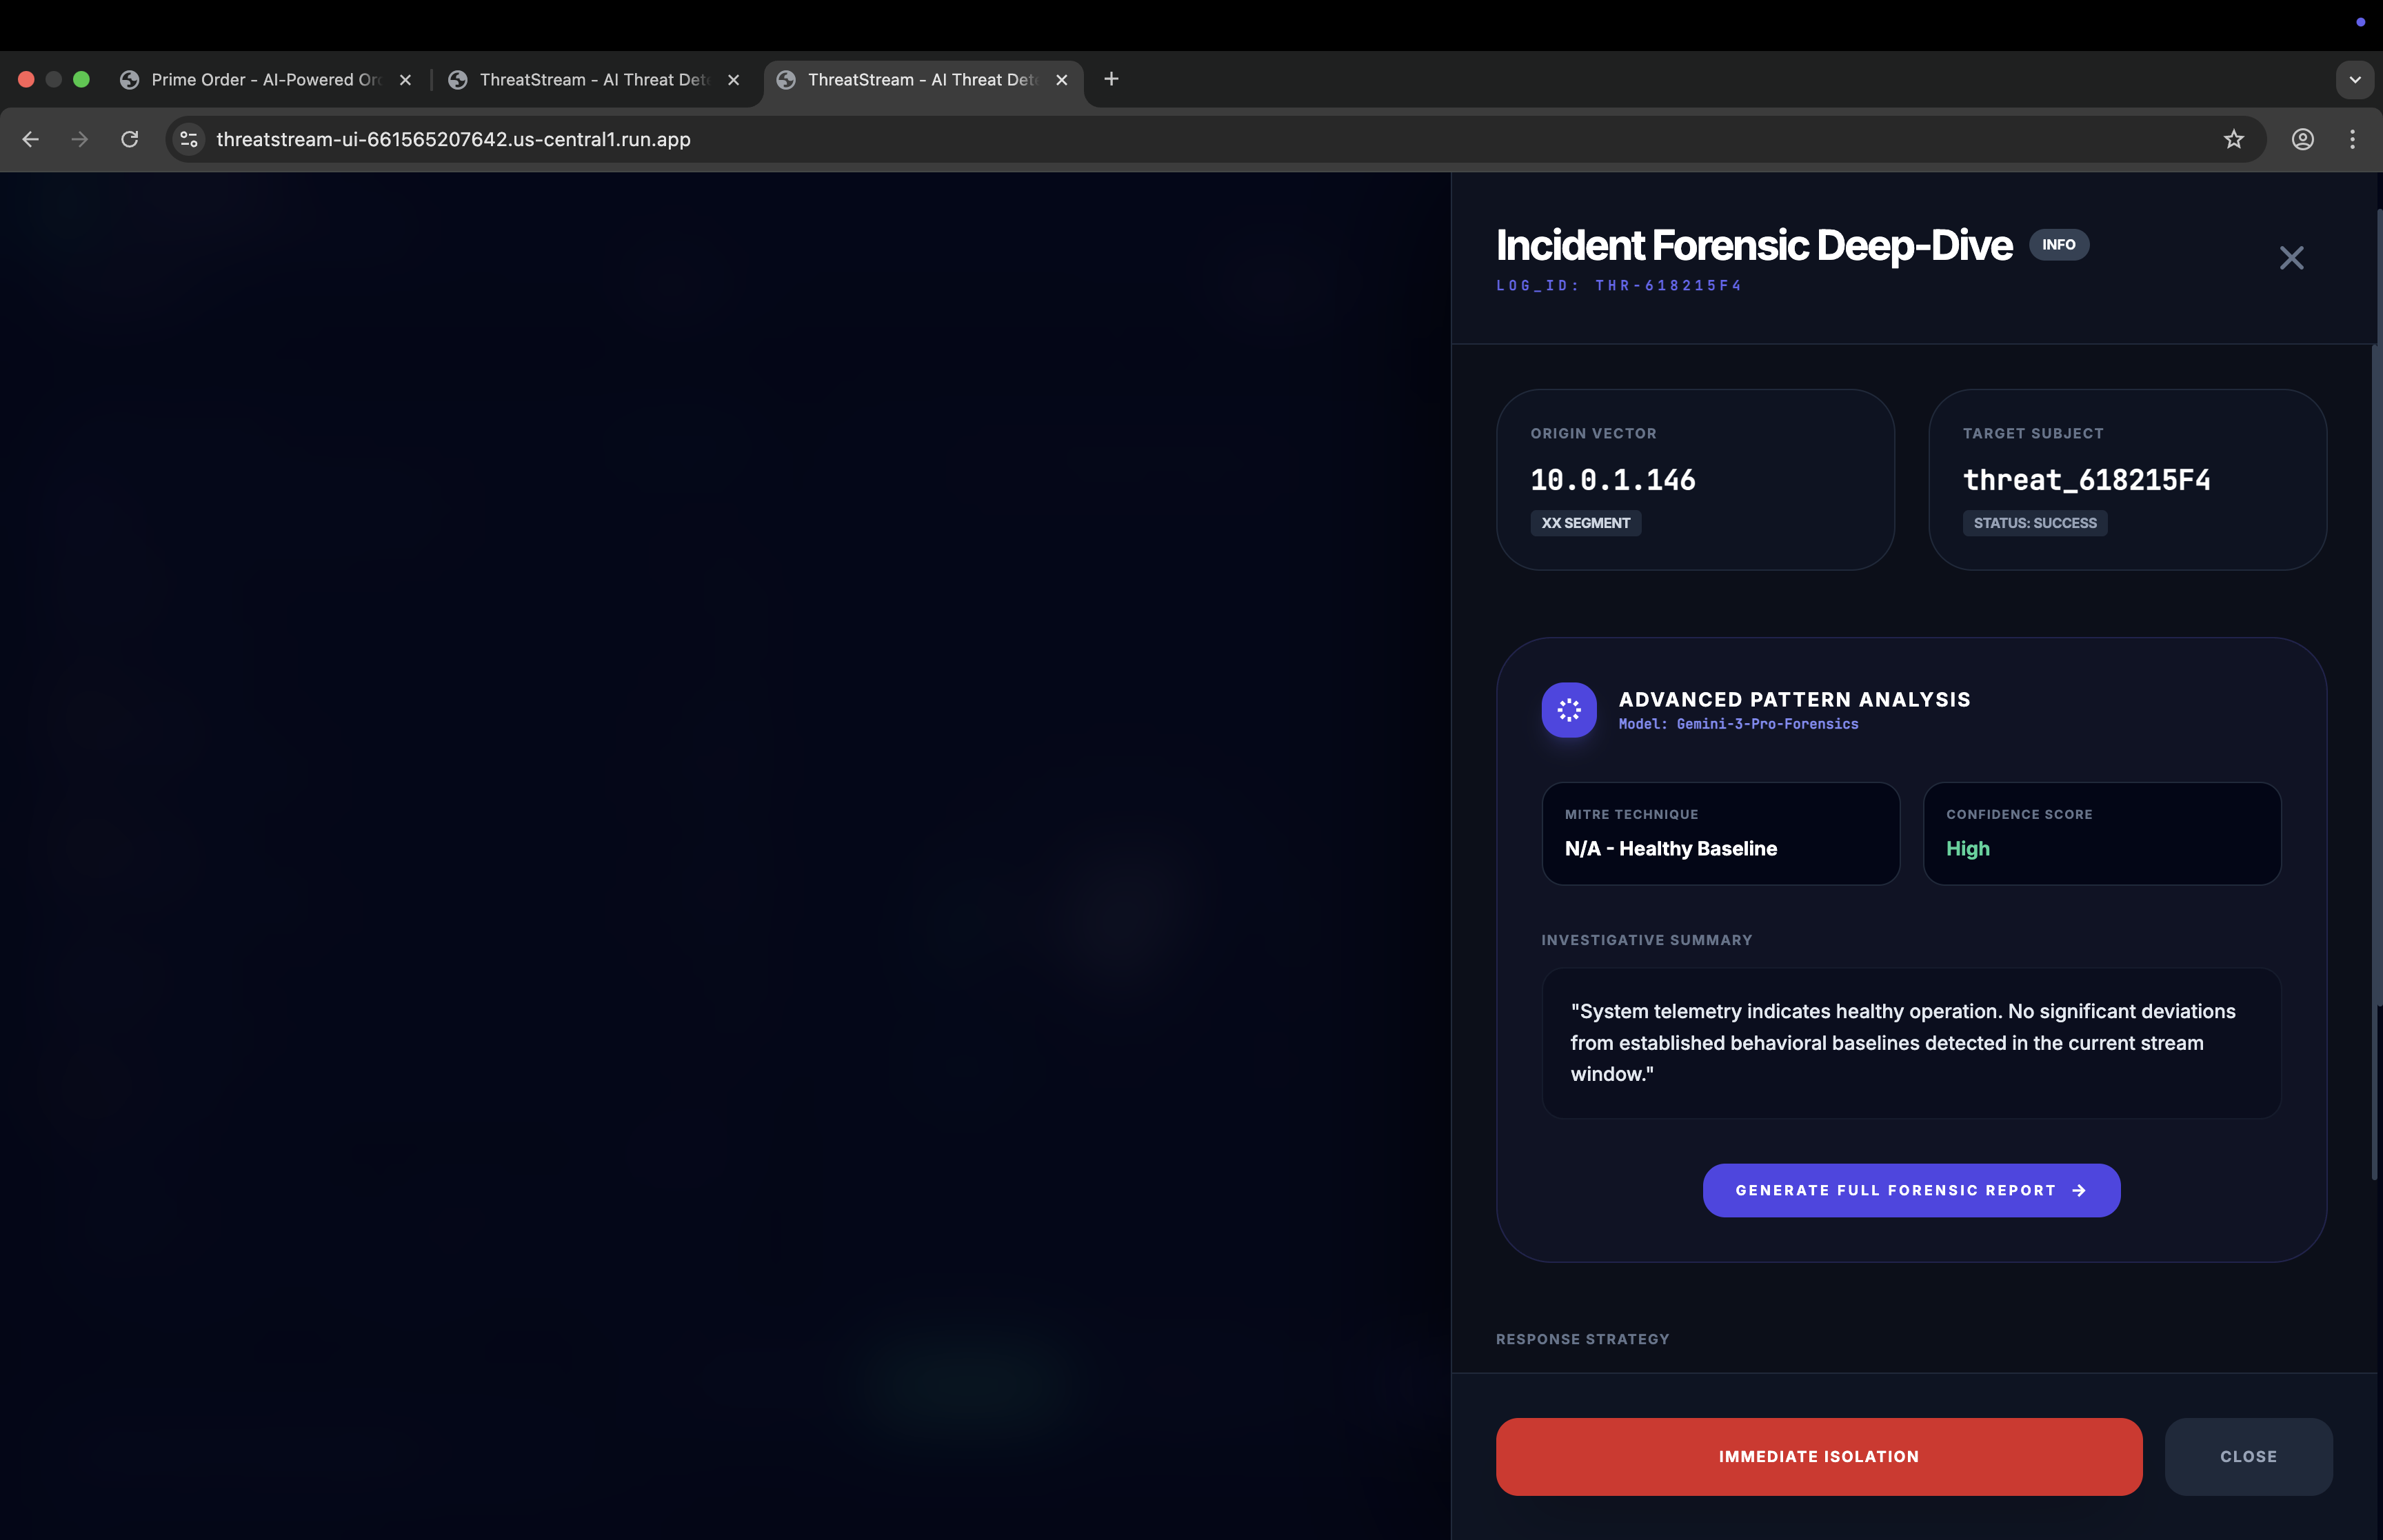Click the INFO severity badge
2383x1540 pixels.
2058,245
